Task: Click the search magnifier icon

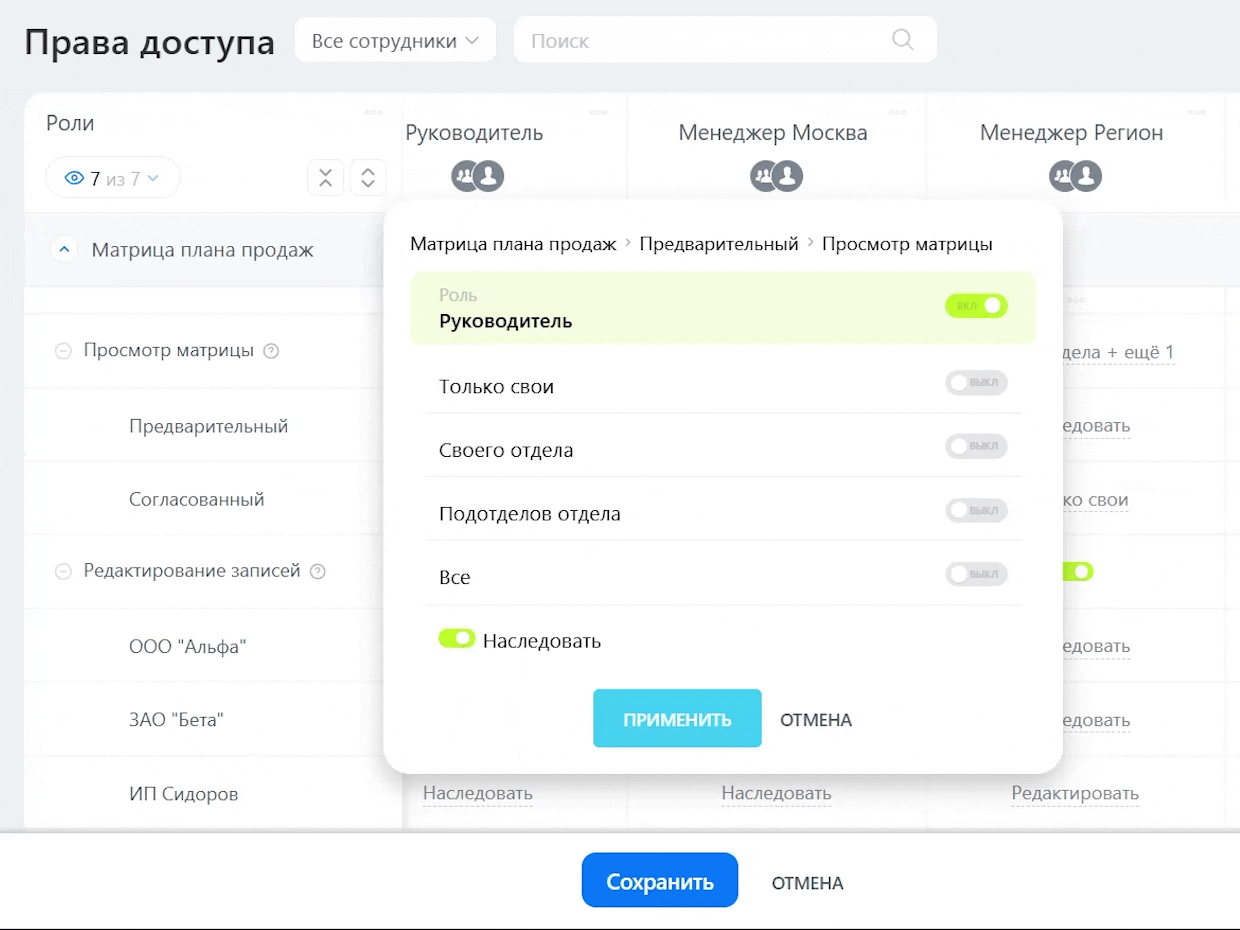Action: tap(902, 40)
